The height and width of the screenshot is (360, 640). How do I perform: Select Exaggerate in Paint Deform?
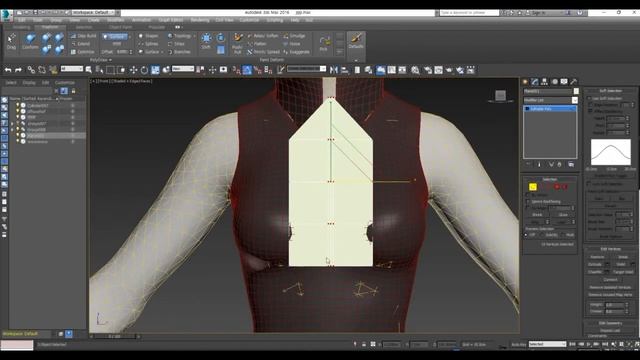[x=296, y=52]
